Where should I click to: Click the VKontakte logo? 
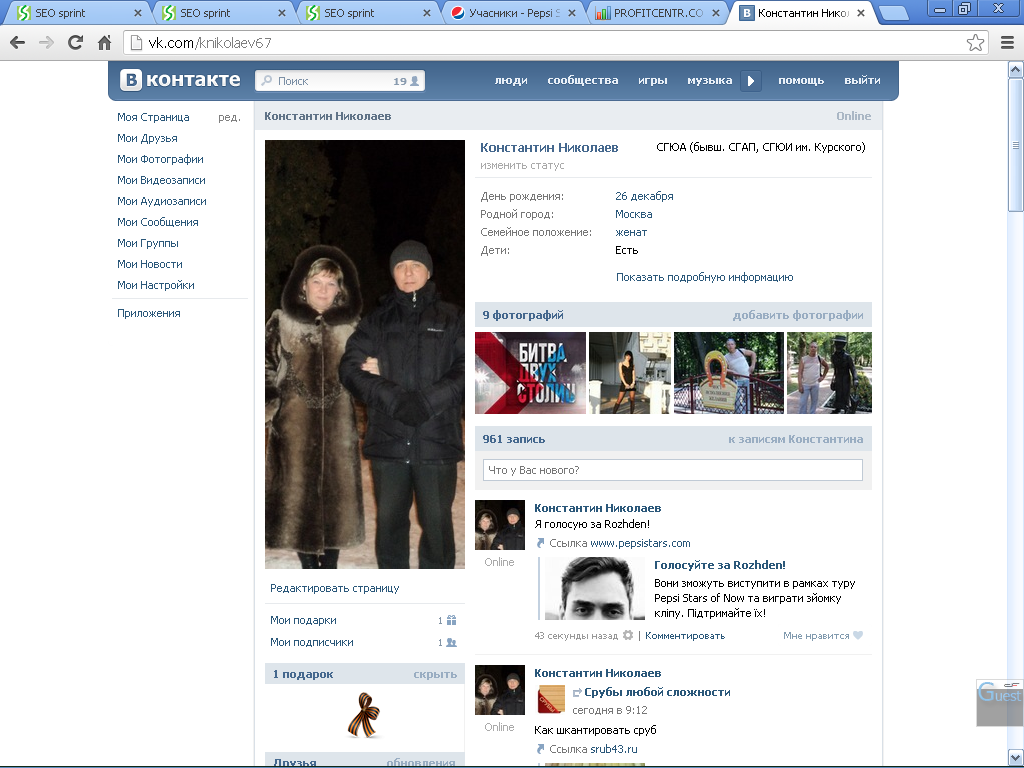coord(180,80)
